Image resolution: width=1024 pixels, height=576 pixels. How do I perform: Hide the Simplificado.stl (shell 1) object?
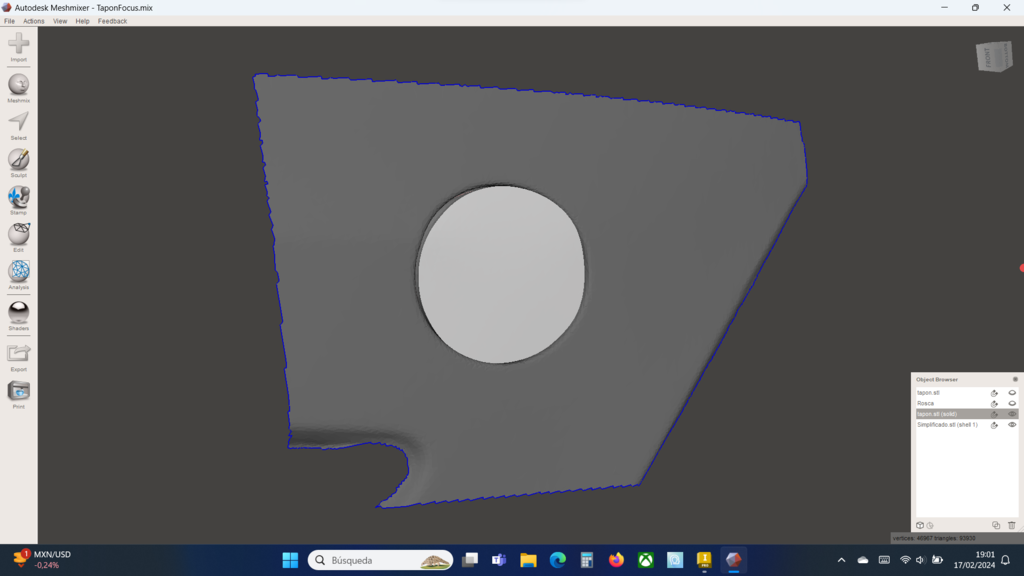tap(1012, 424)
